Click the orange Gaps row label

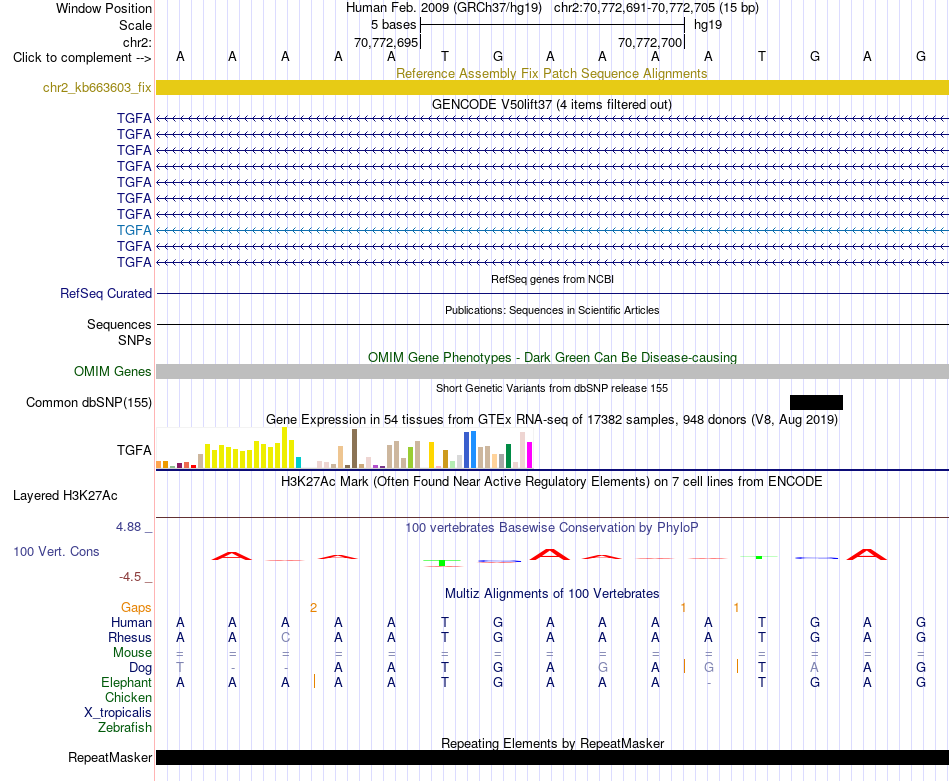coord(136,607)
